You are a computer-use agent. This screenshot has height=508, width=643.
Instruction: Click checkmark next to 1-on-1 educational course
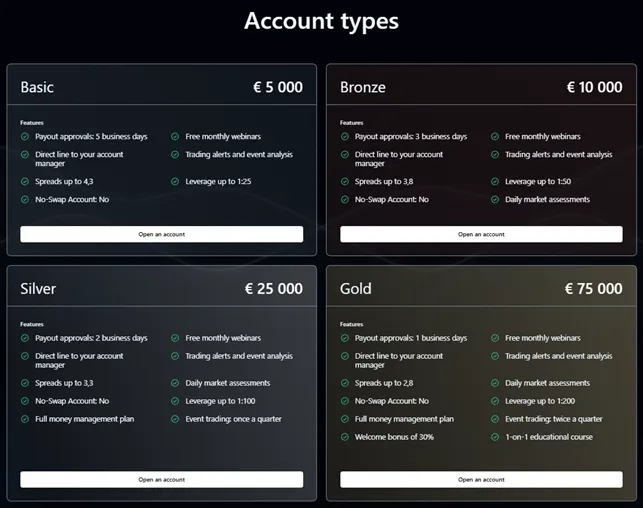tap(495, 437)
